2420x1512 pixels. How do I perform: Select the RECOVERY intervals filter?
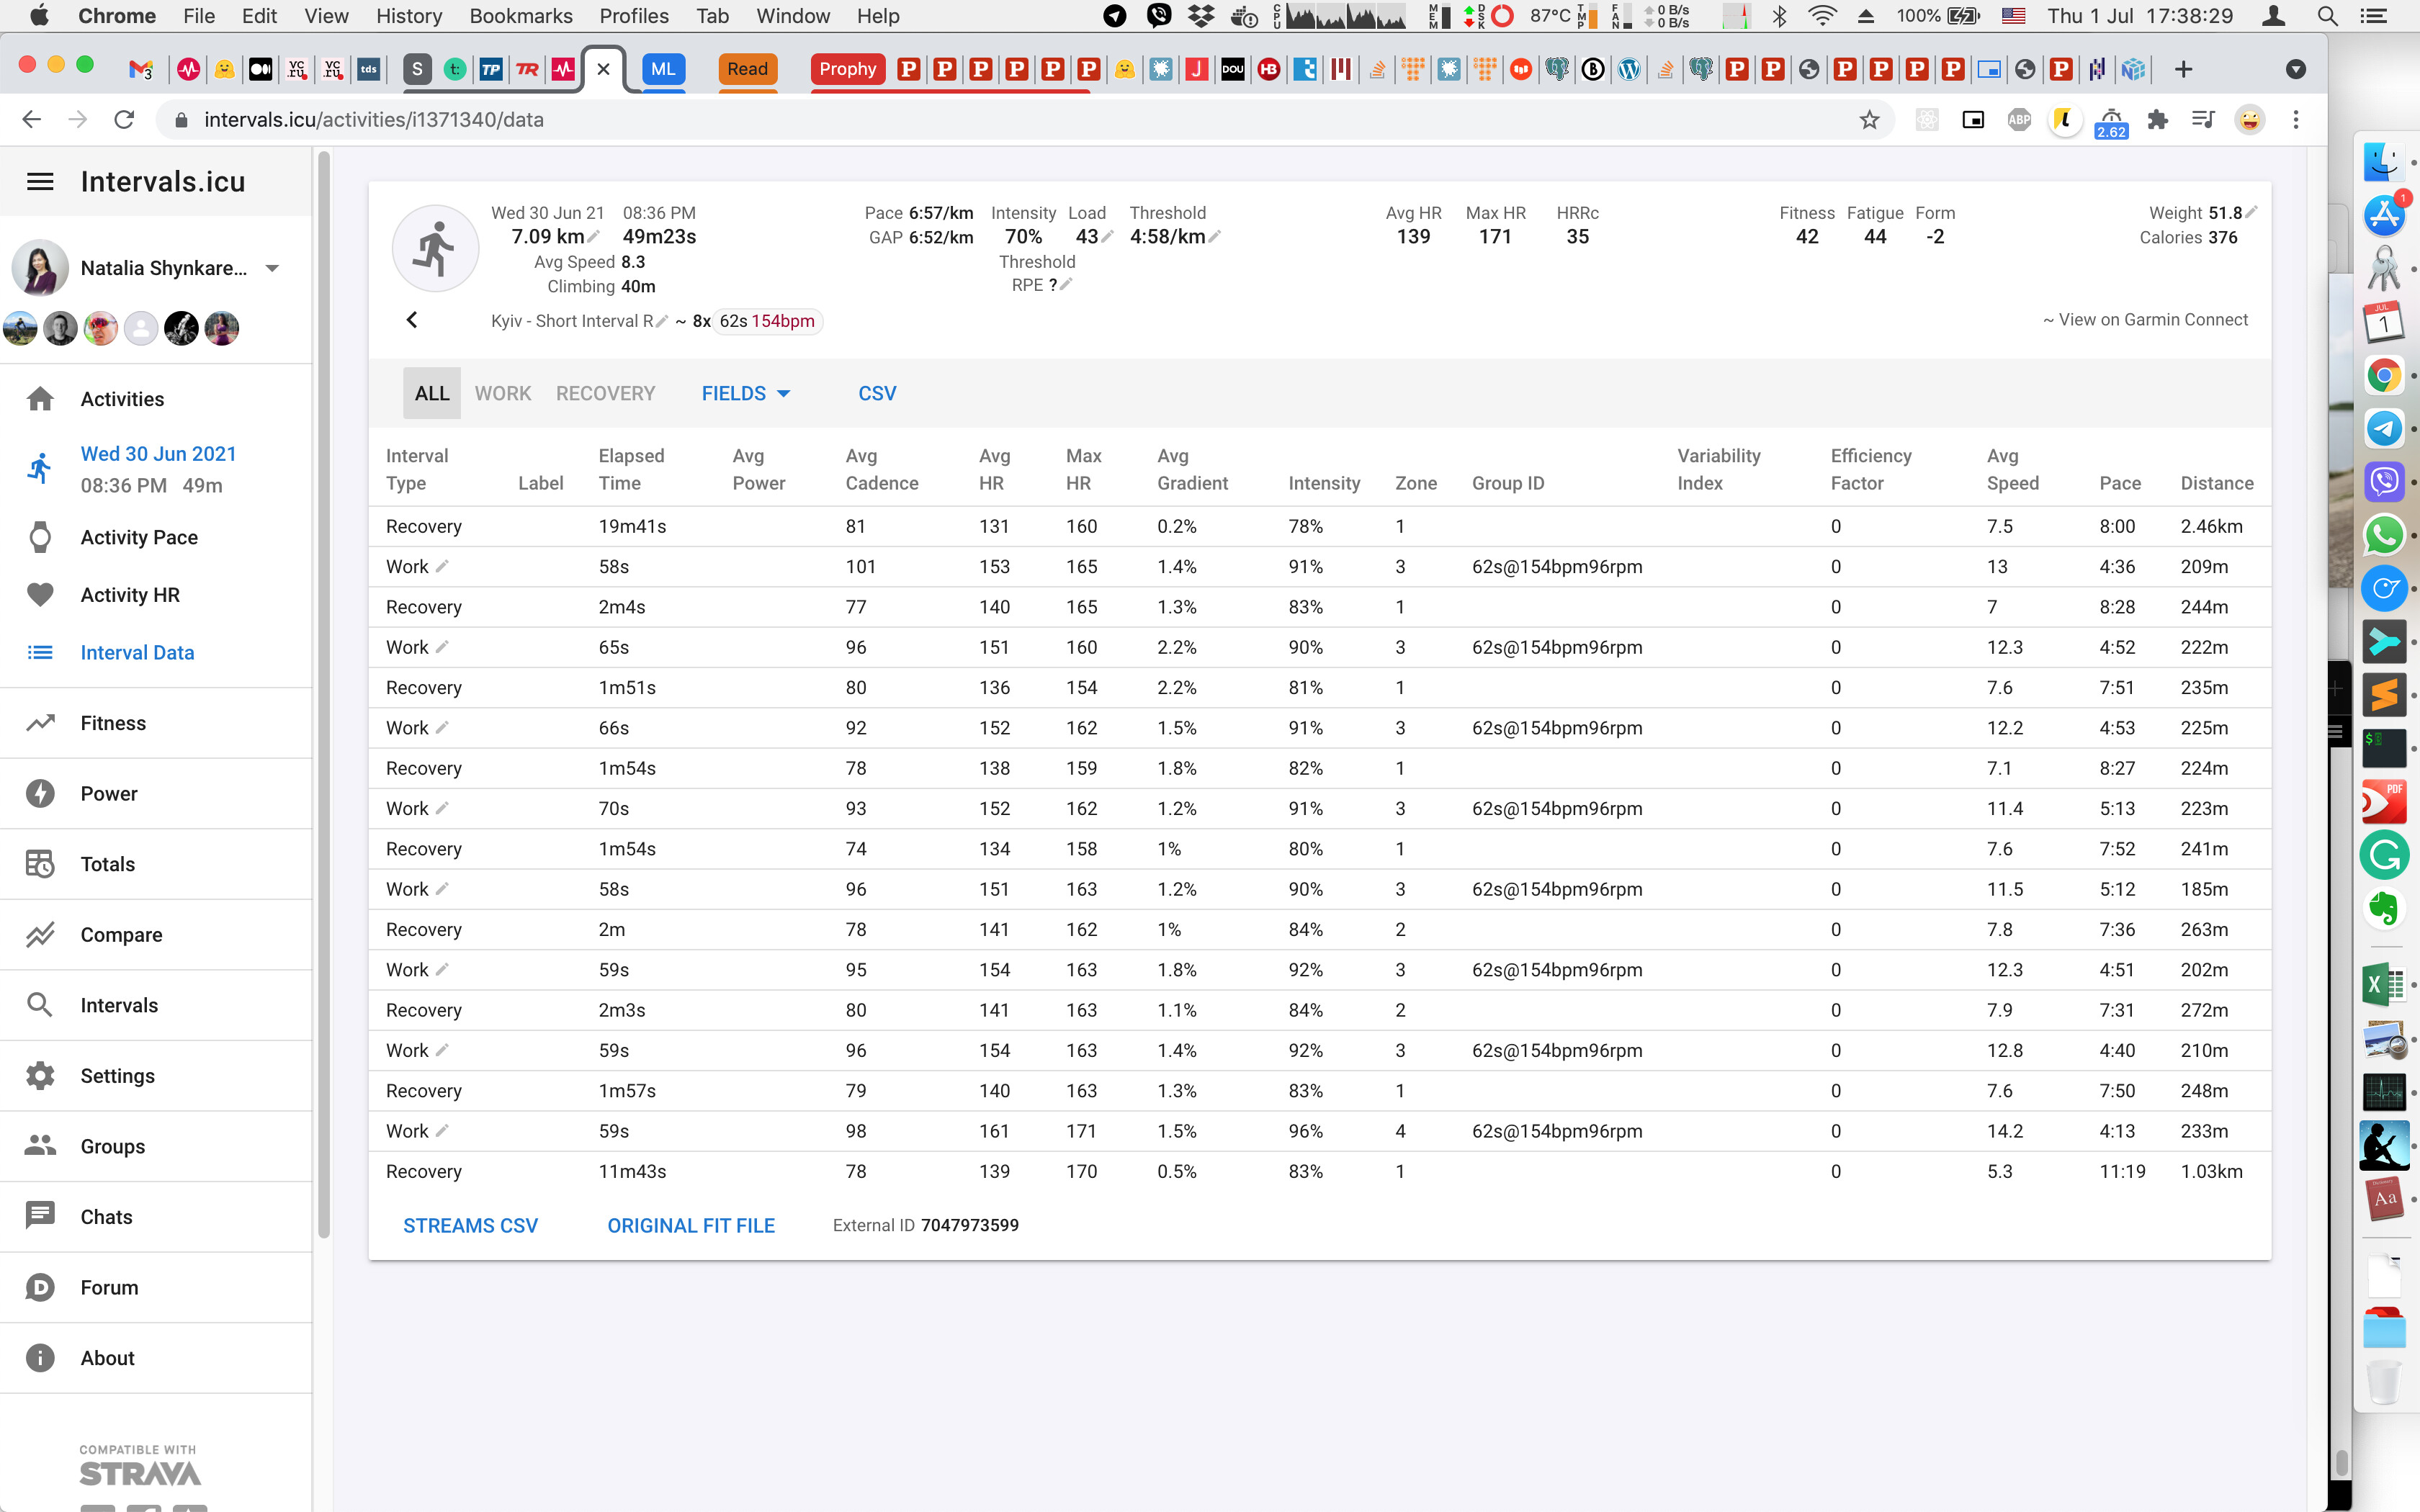[x=606, y=394]
